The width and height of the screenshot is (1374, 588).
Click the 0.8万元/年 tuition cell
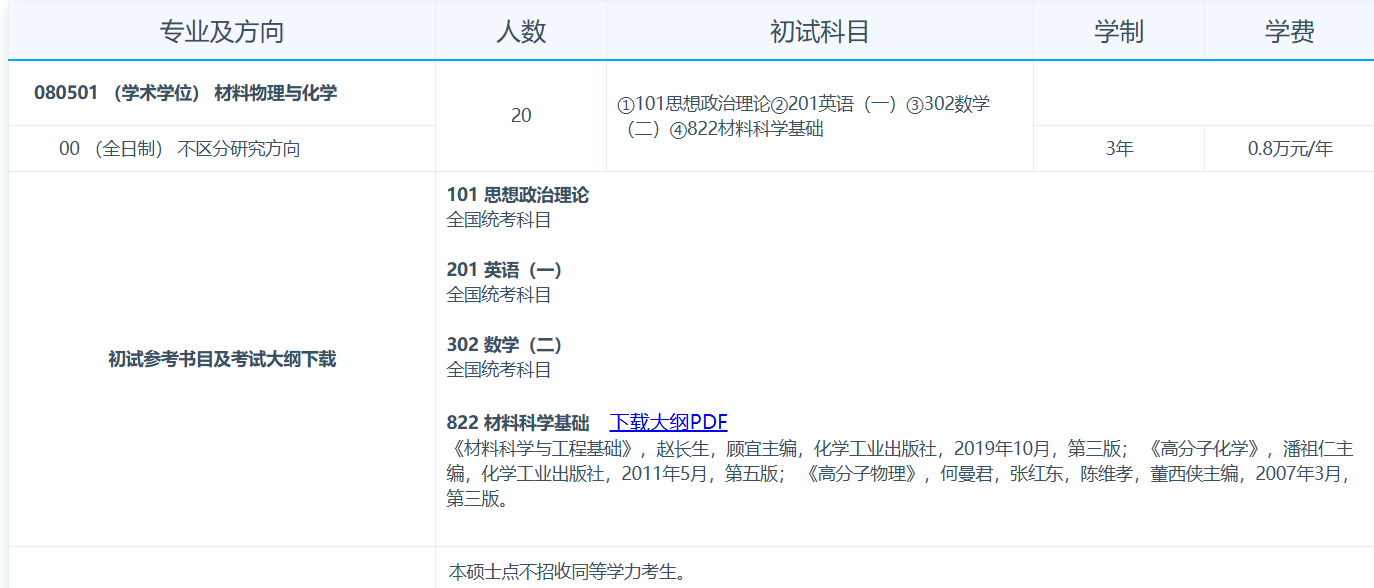point(1290,148)
